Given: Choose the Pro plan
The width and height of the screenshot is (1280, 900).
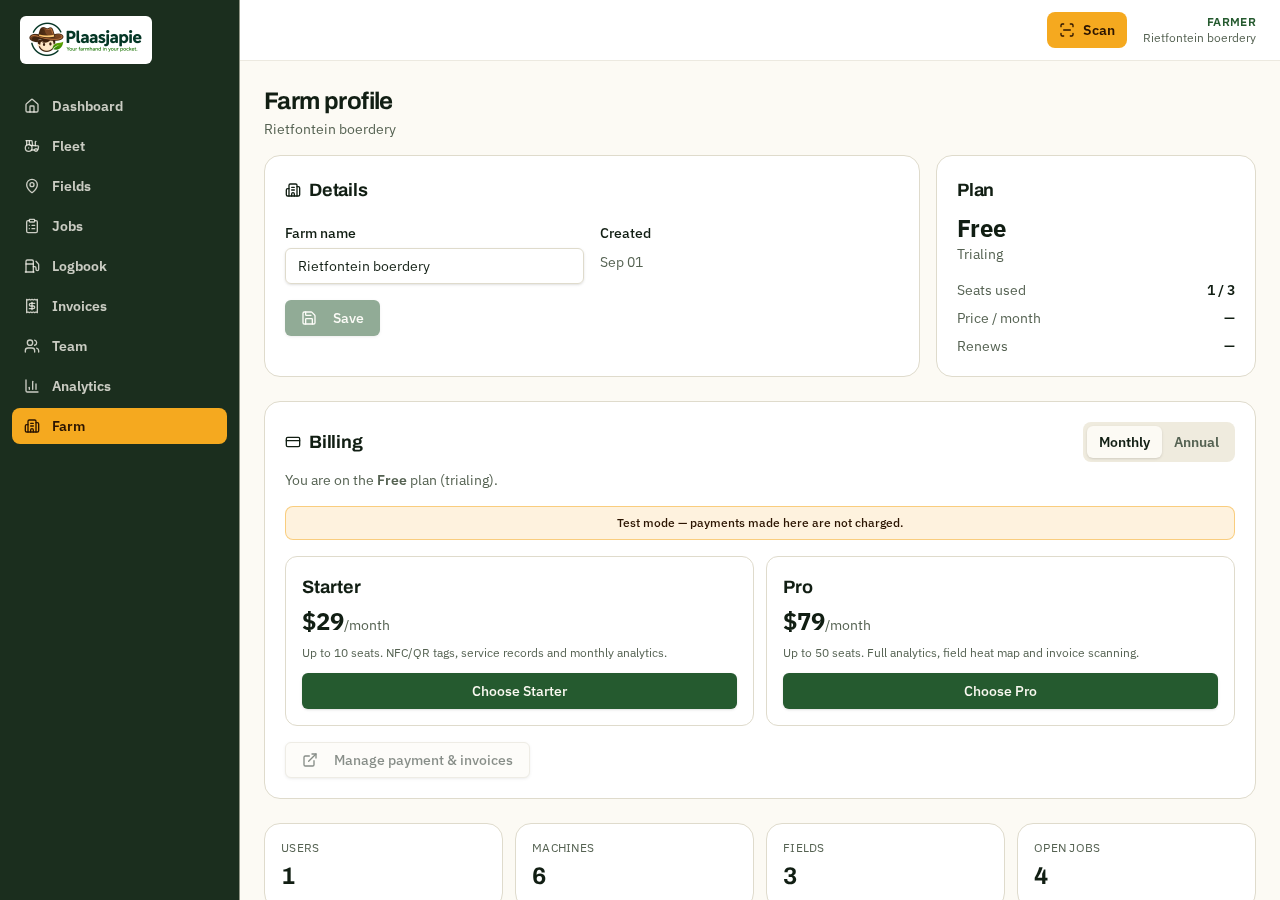Looking at the screenshot, I should [x=1000, y=691].
